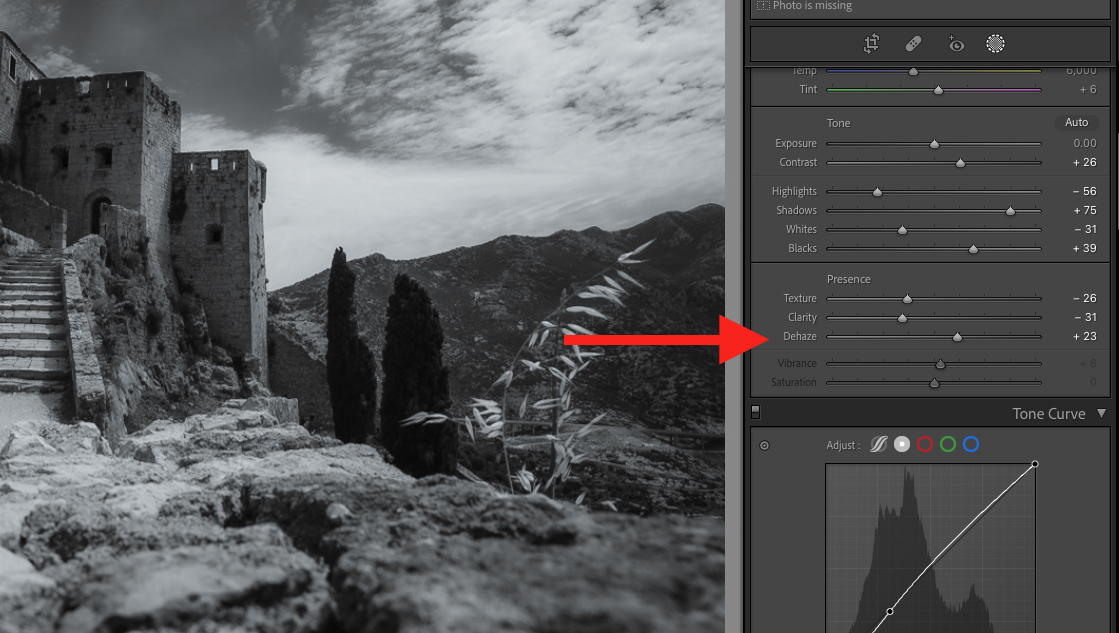Click the Photo is missing notice
Image resolution: width=1119 pixels, height=633 pixels.
pos(804,6)
